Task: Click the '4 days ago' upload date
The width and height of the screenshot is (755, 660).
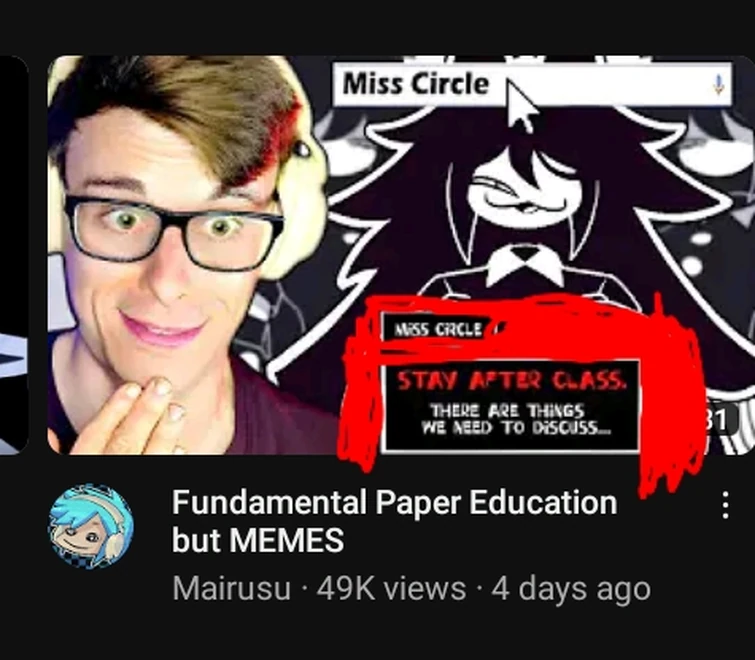Action: (571, 589)
